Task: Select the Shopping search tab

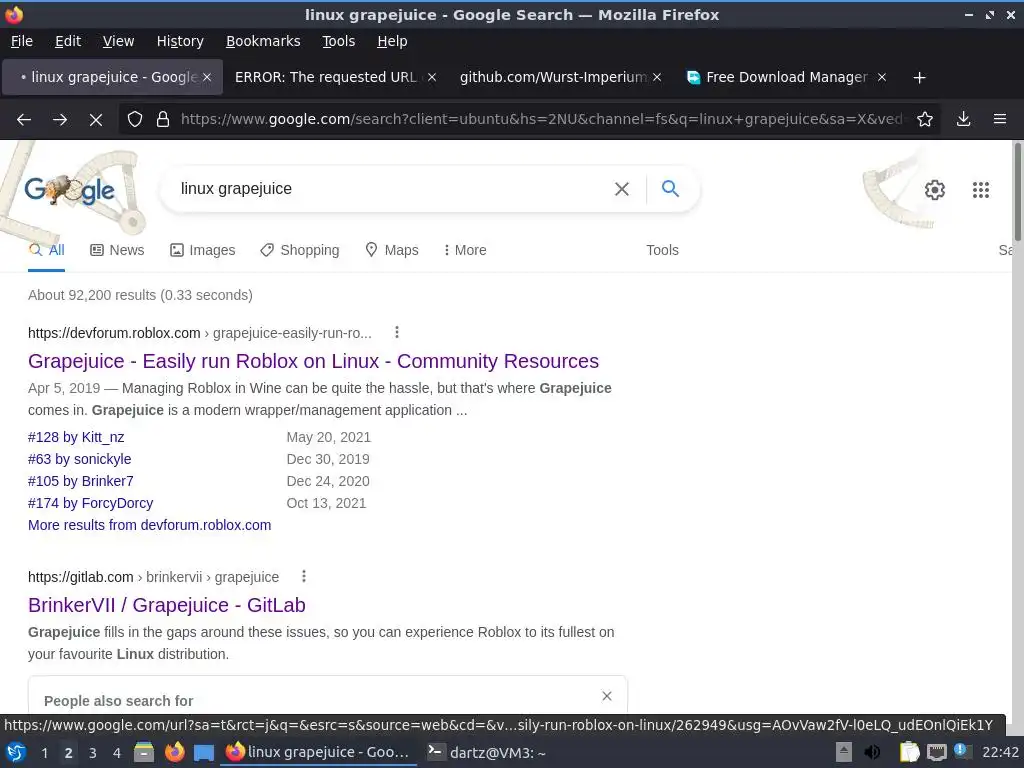Action: coord(300,250)
